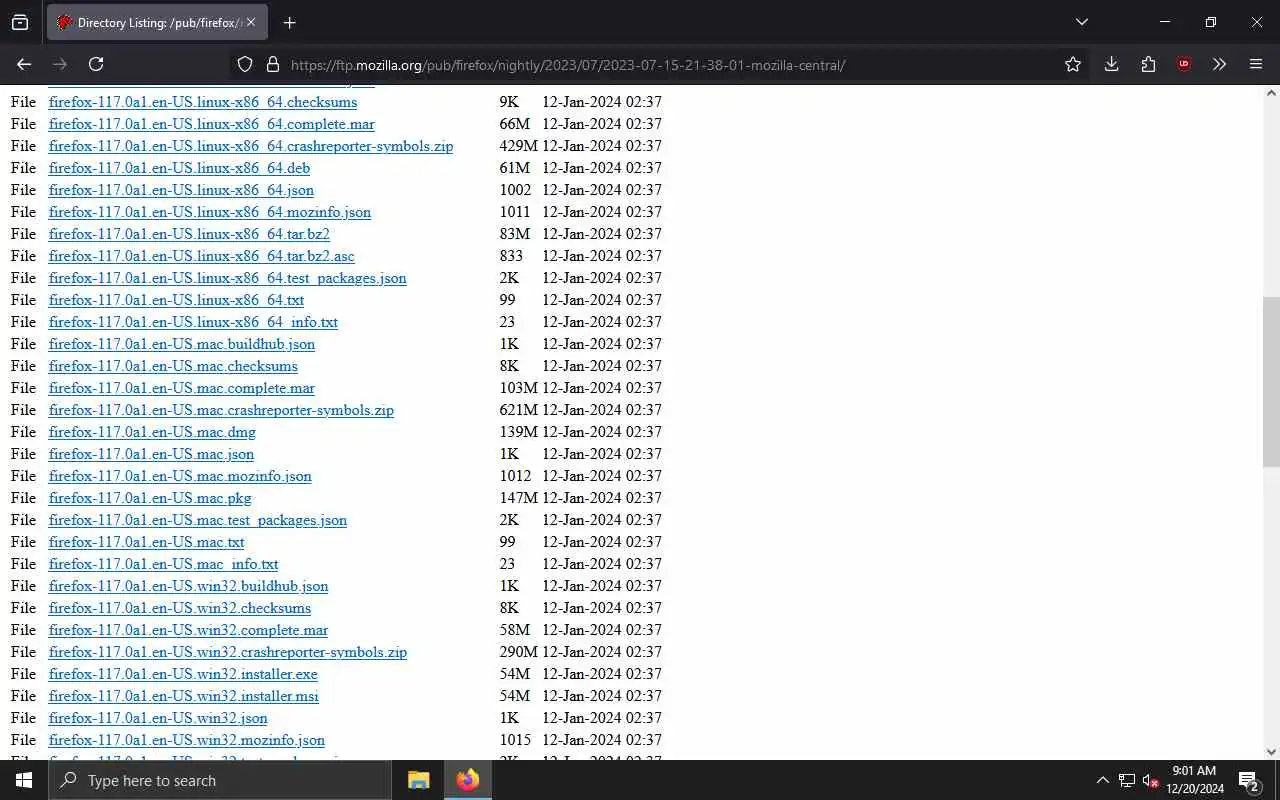The width and height of the screenshot is (1280, 800).
Task: Open the mac.checksums link
Action: pos(173,366)
